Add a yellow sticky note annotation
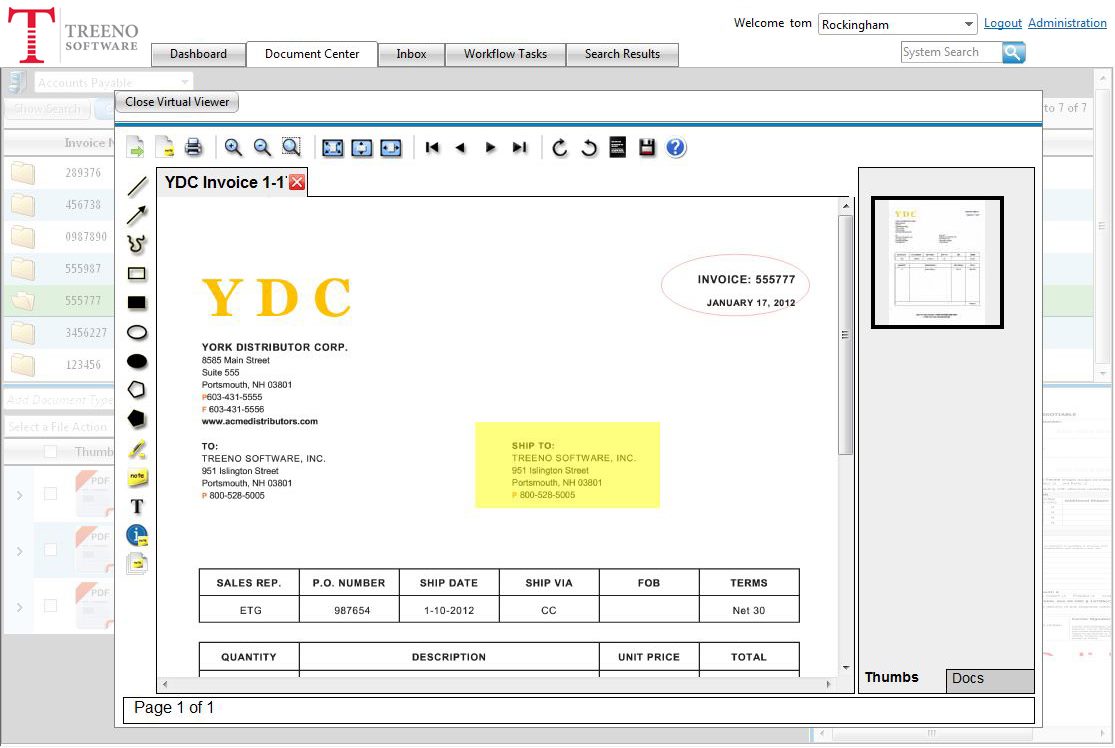Screen dimensions: 1115x748 (137, 477)
